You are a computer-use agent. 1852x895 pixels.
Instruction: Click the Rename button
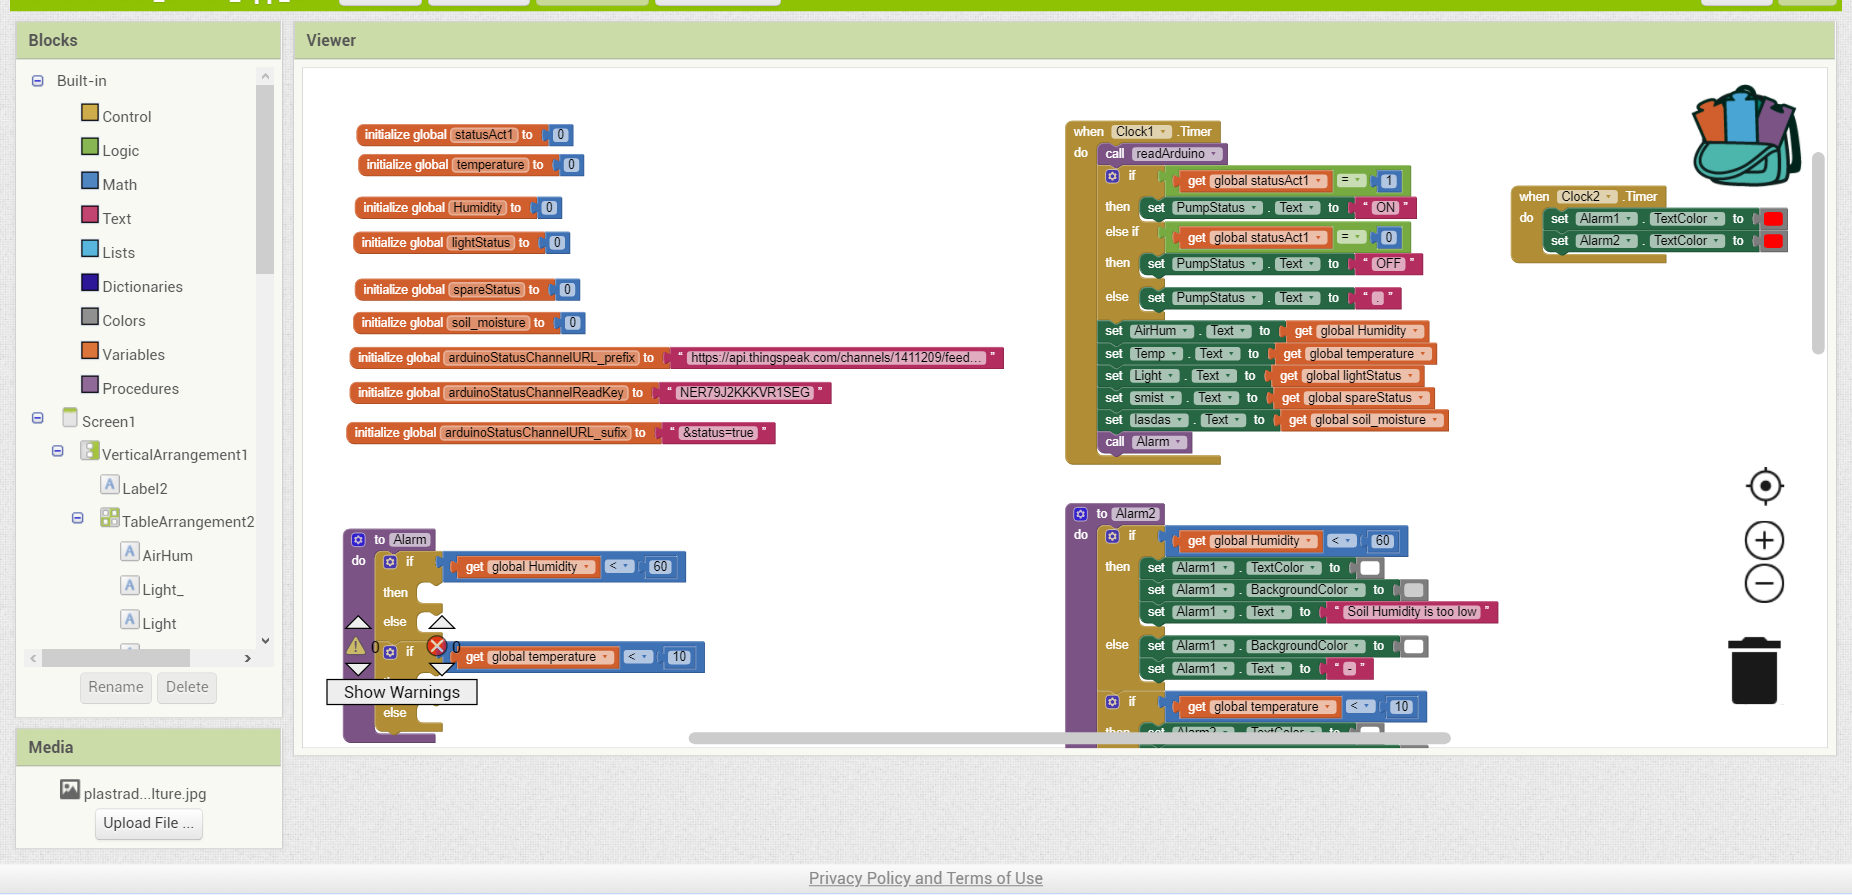(116, 687)
